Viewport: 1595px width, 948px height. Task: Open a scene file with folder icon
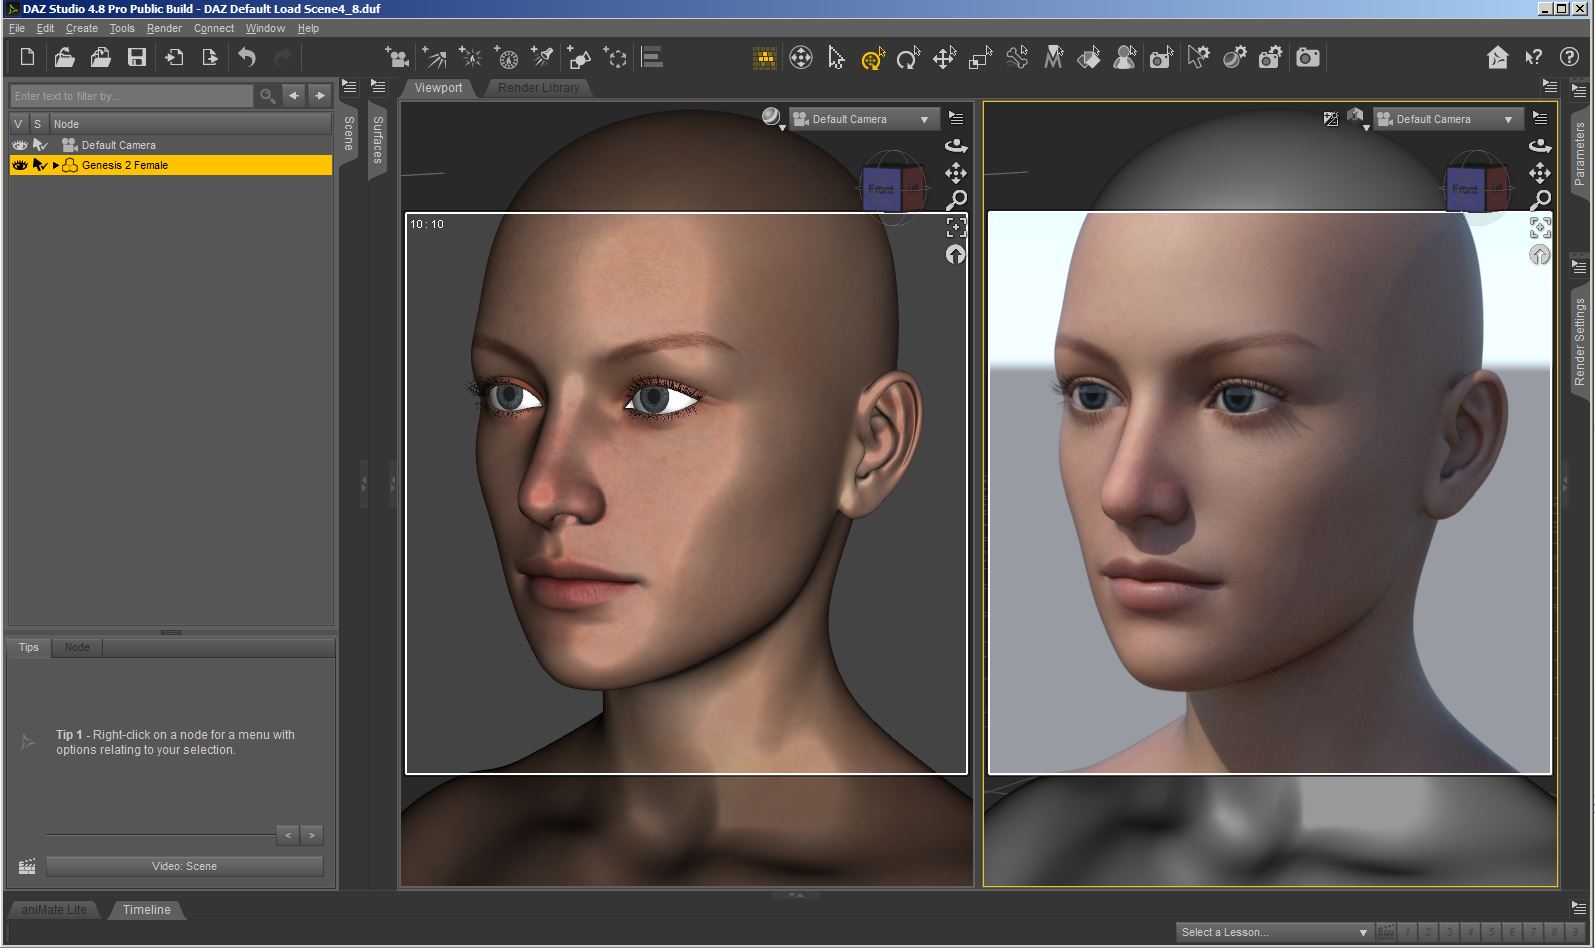click(x=64, y=58)
